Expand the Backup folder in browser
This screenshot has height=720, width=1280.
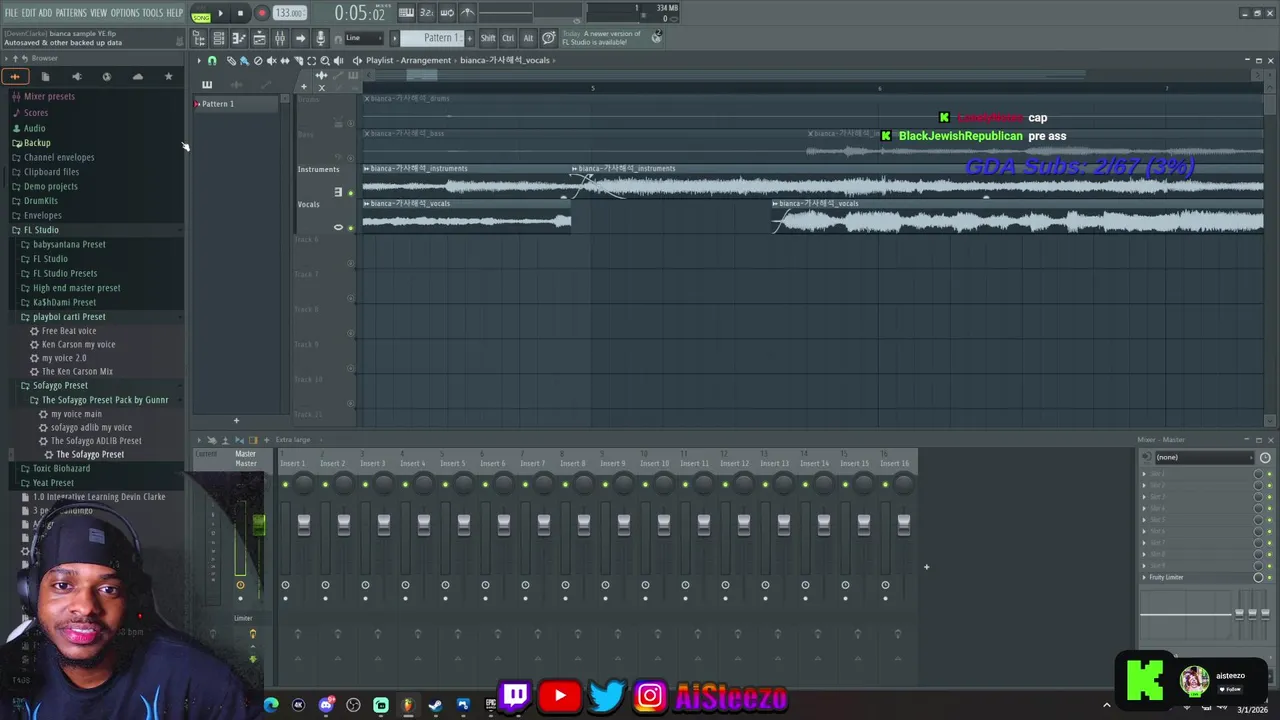(37, 143)
